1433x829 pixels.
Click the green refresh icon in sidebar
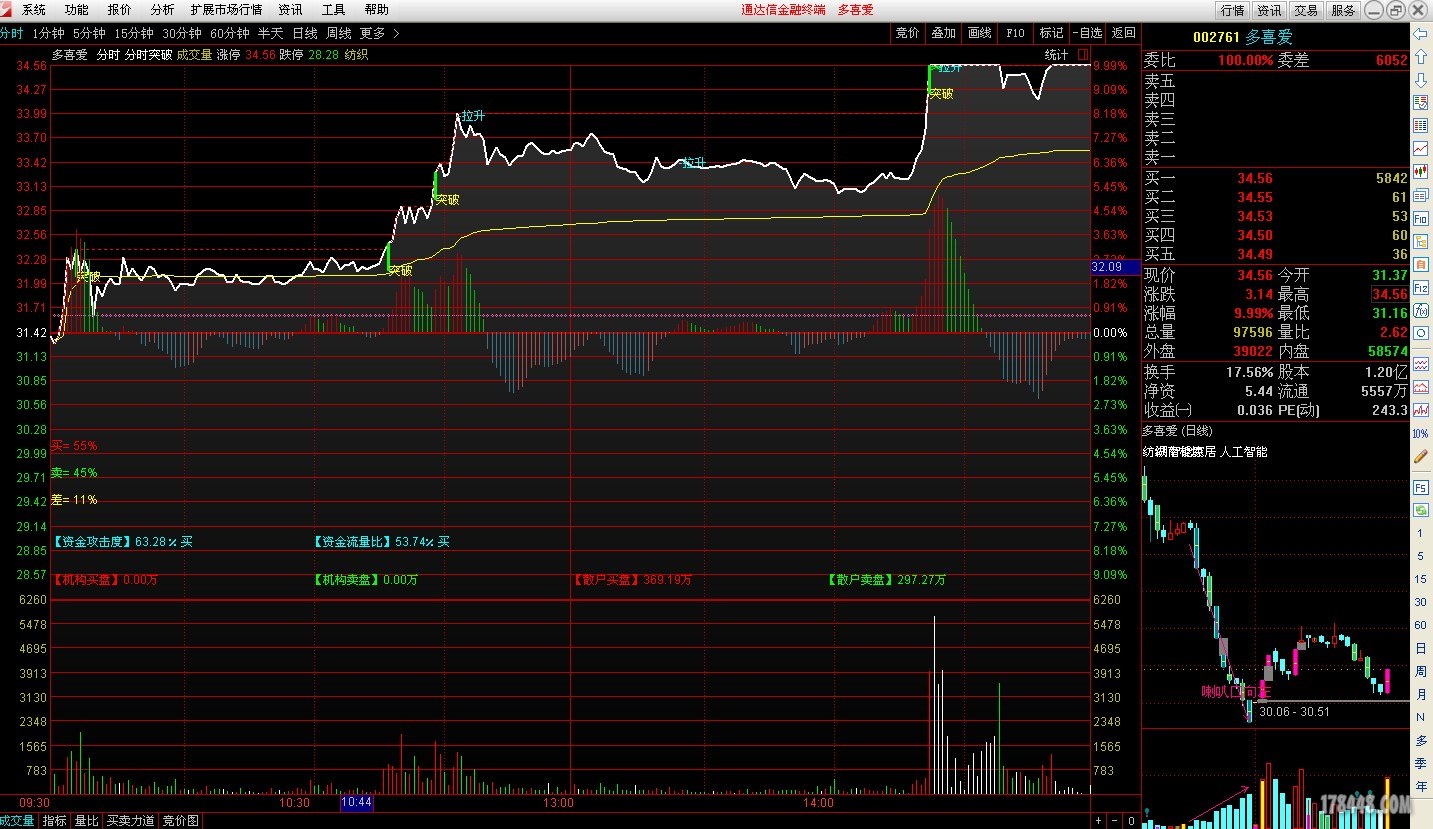(1420, 510)
